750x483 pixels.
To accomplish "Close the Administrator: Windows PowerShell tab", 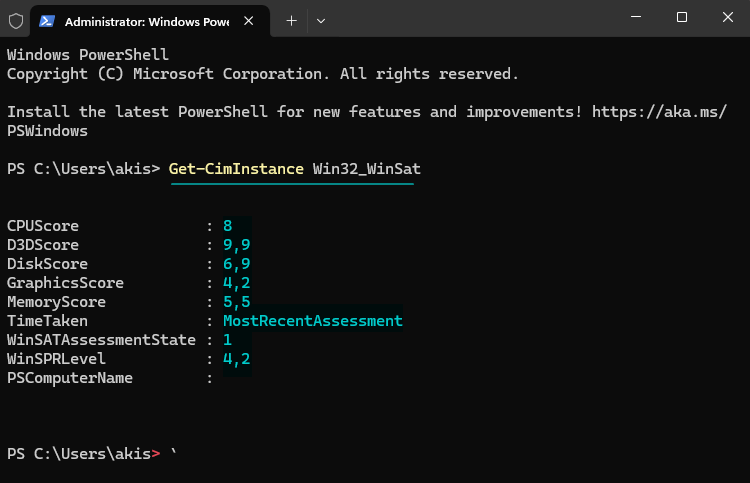I will tap(248, 21).
